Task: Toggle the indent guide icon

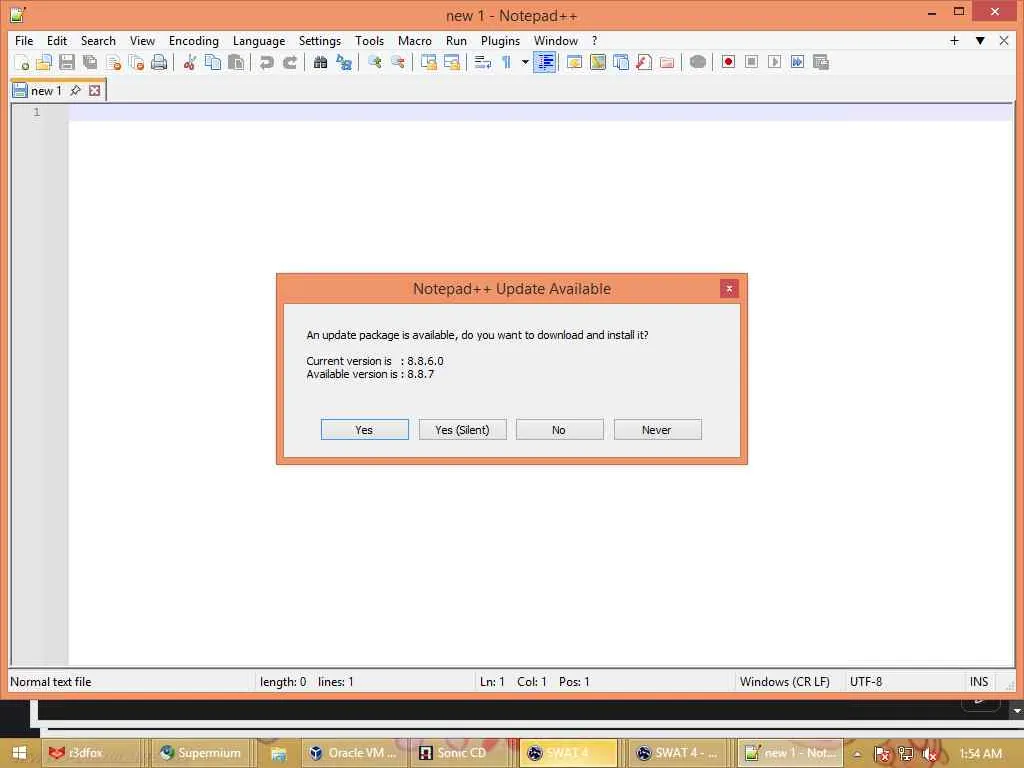Action: click(545, 62)
